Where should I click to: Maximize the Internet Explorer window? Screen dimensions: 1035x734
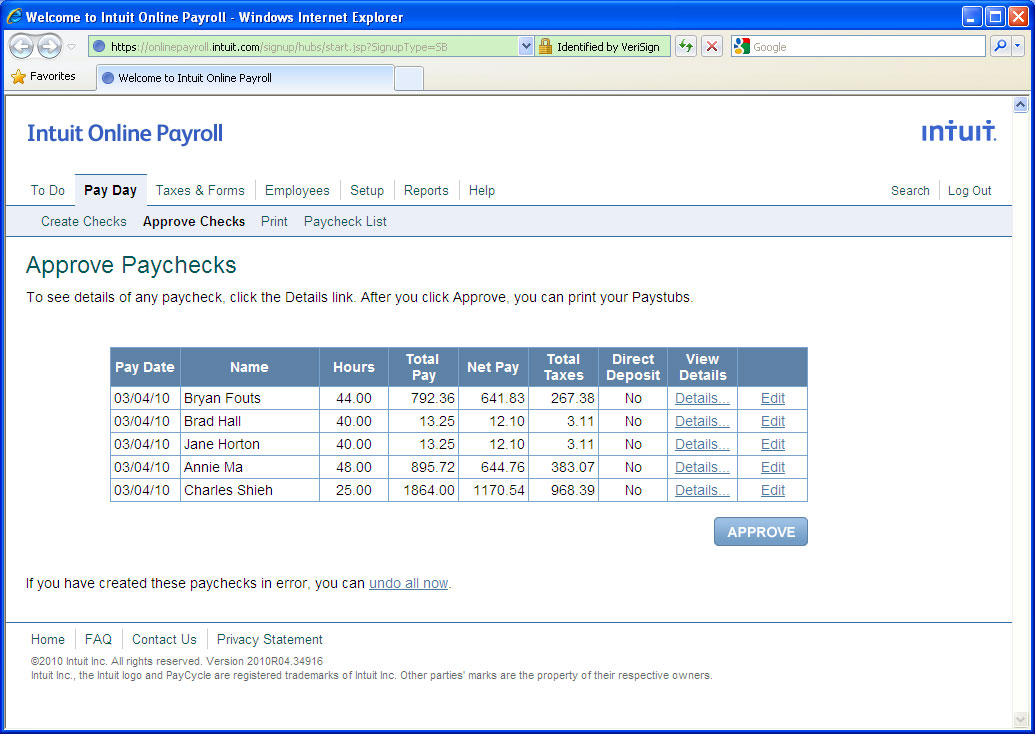click(x=995, y=17)
